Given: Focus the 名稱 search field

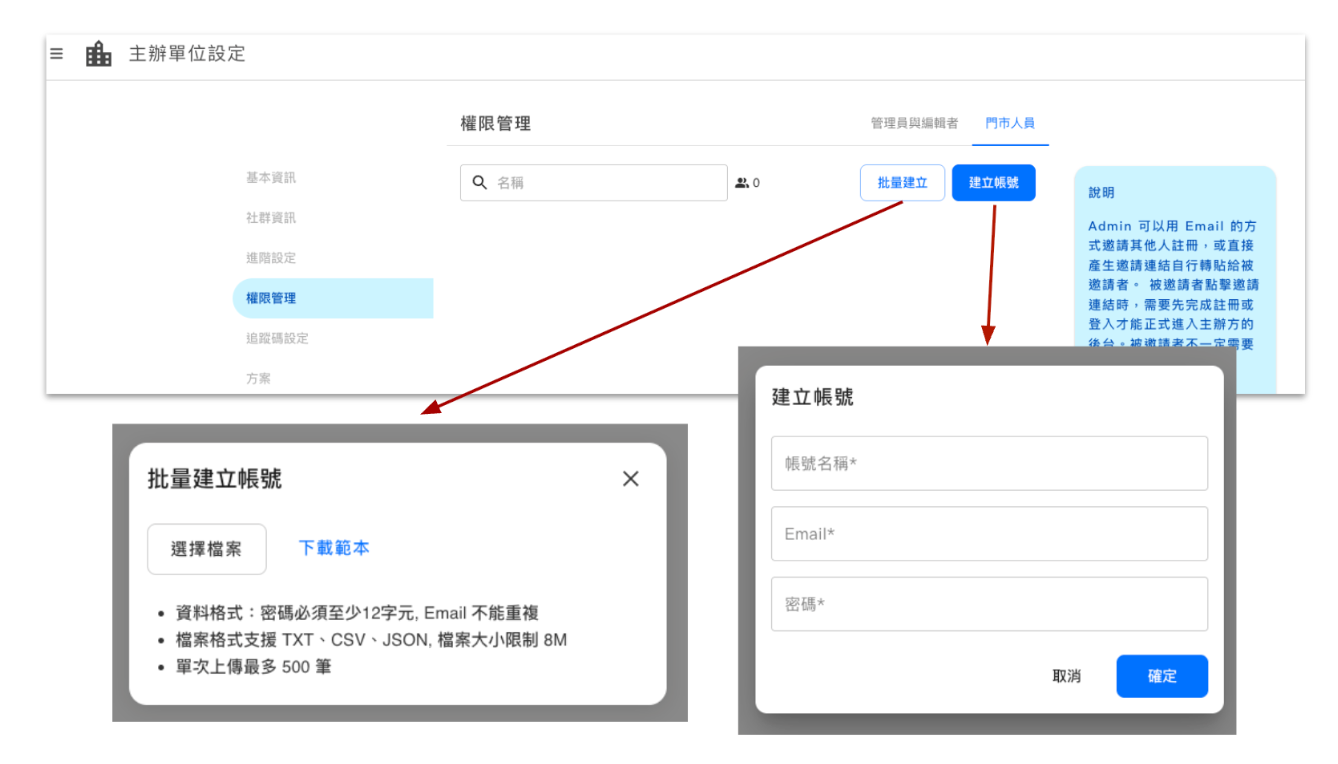Looking at the screenshot, I should (x=605, y=183).
